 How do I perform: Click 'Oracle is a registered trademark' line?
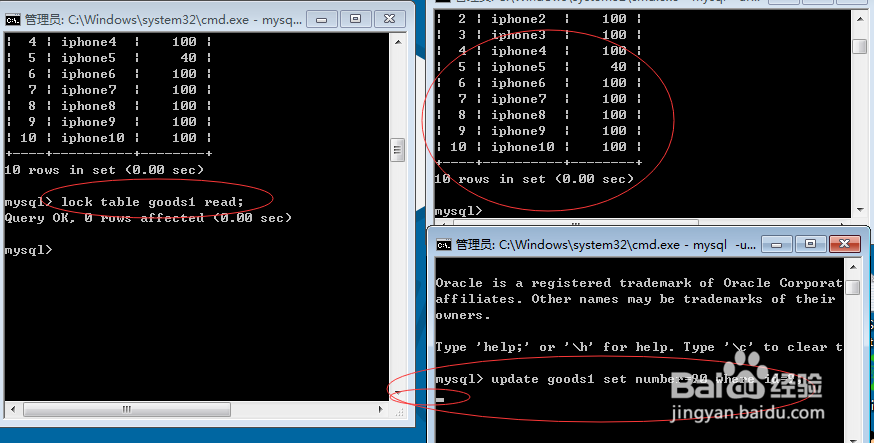tap(639, 283)
